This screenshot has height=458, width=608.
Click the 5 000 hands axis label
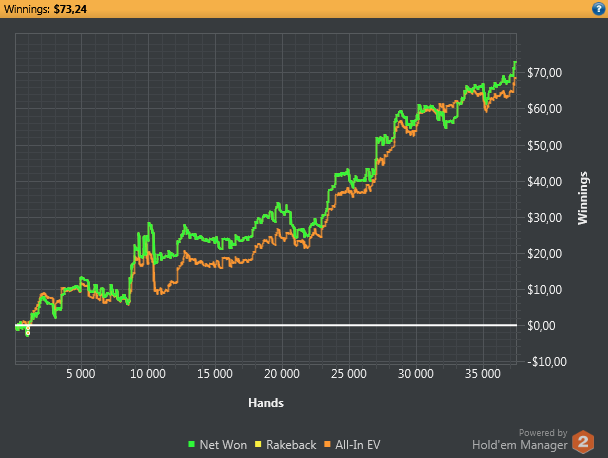tap(81, 374)
